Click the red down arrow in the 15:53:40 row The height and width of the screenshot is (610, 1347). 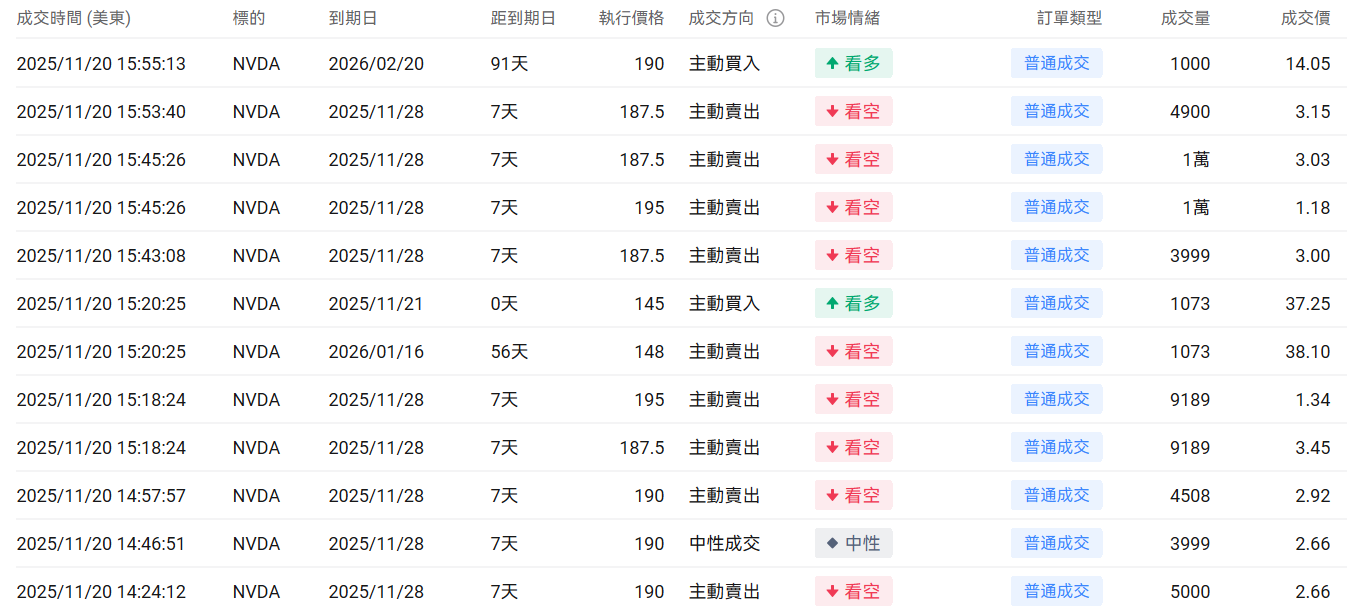832,112
